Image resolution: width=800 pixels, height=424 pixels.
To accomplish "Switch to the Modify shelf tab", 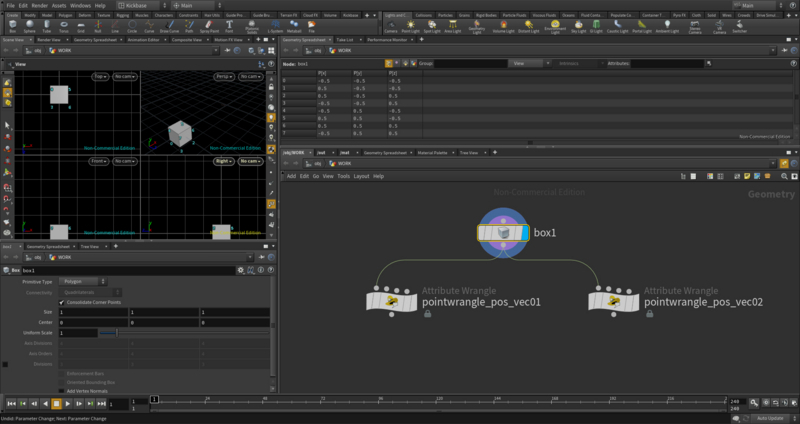I will point(30,15).
